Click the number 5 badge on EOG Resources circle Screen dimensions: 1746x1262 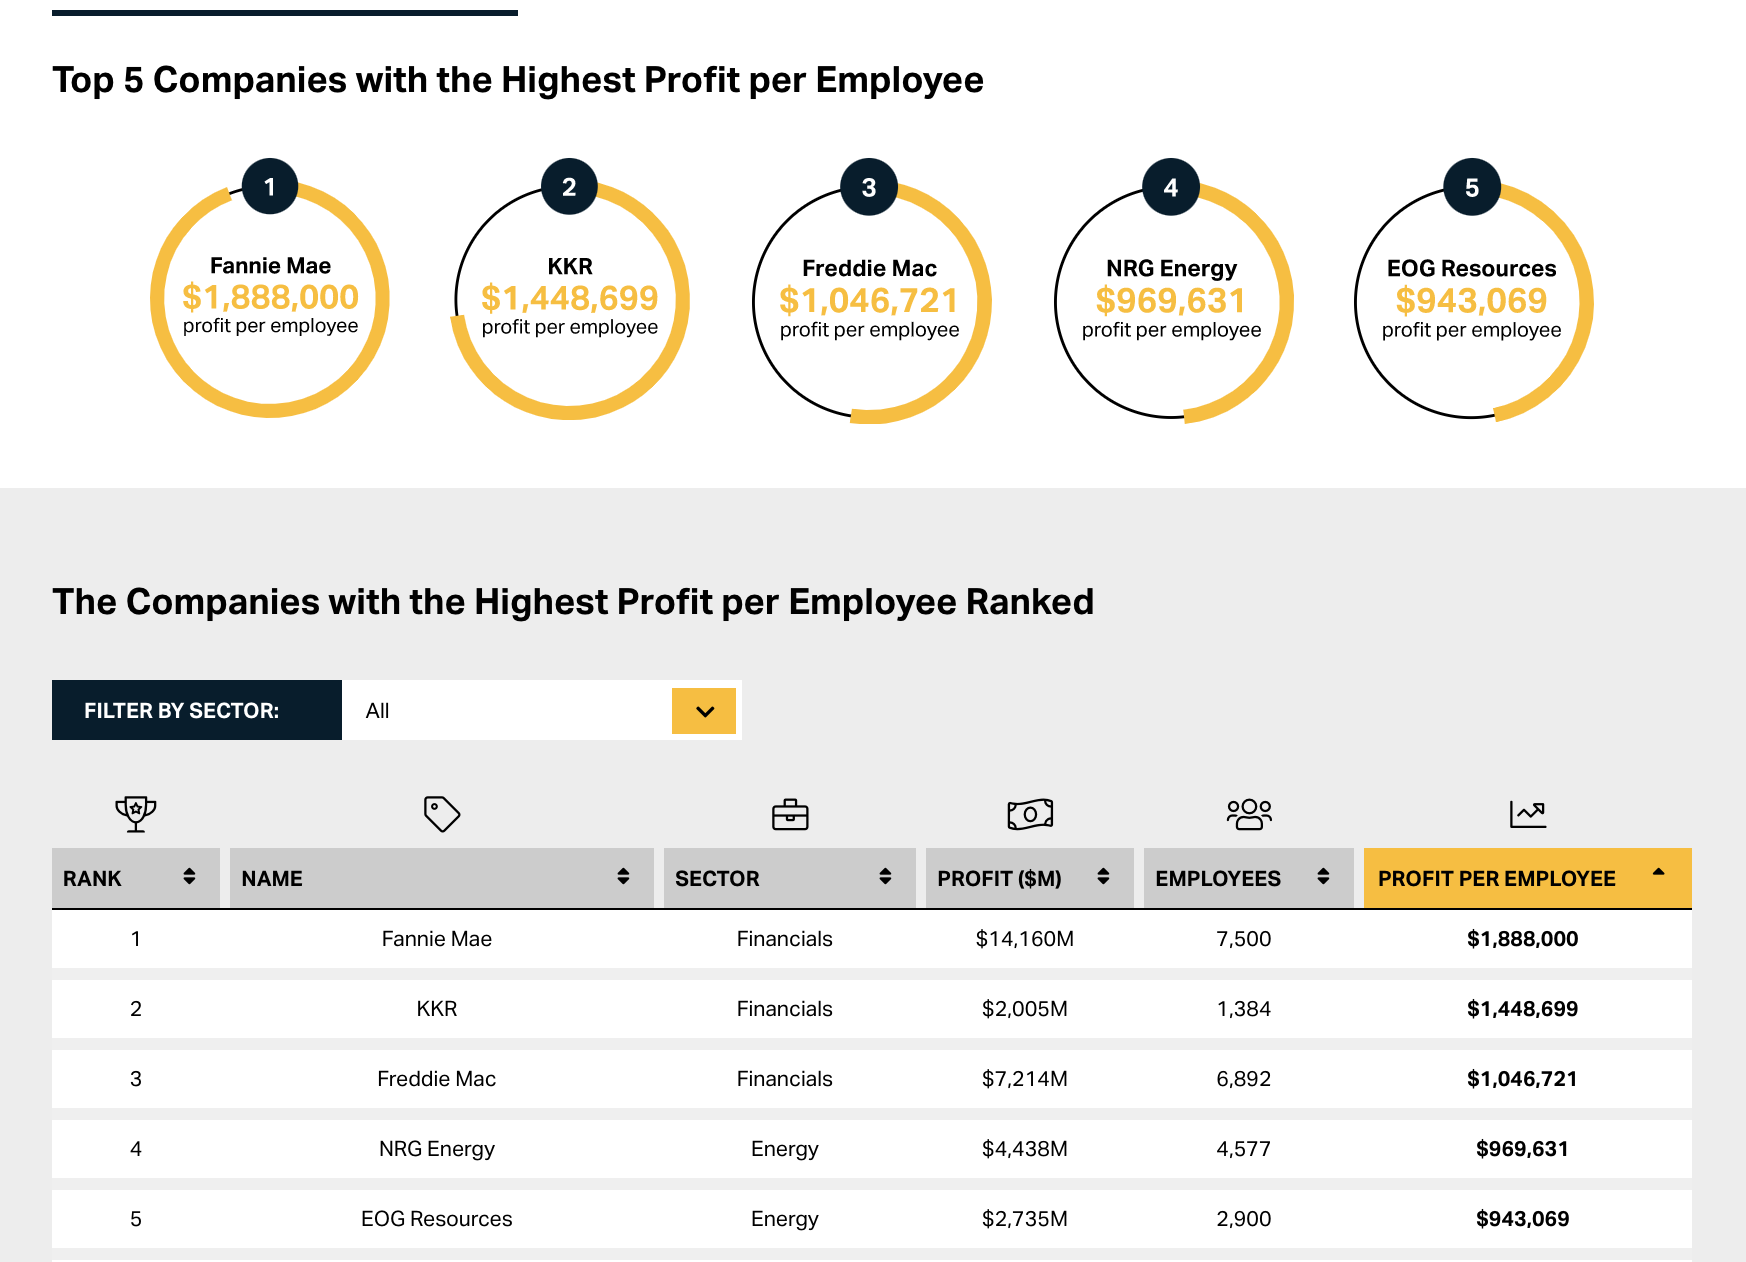1472,187
